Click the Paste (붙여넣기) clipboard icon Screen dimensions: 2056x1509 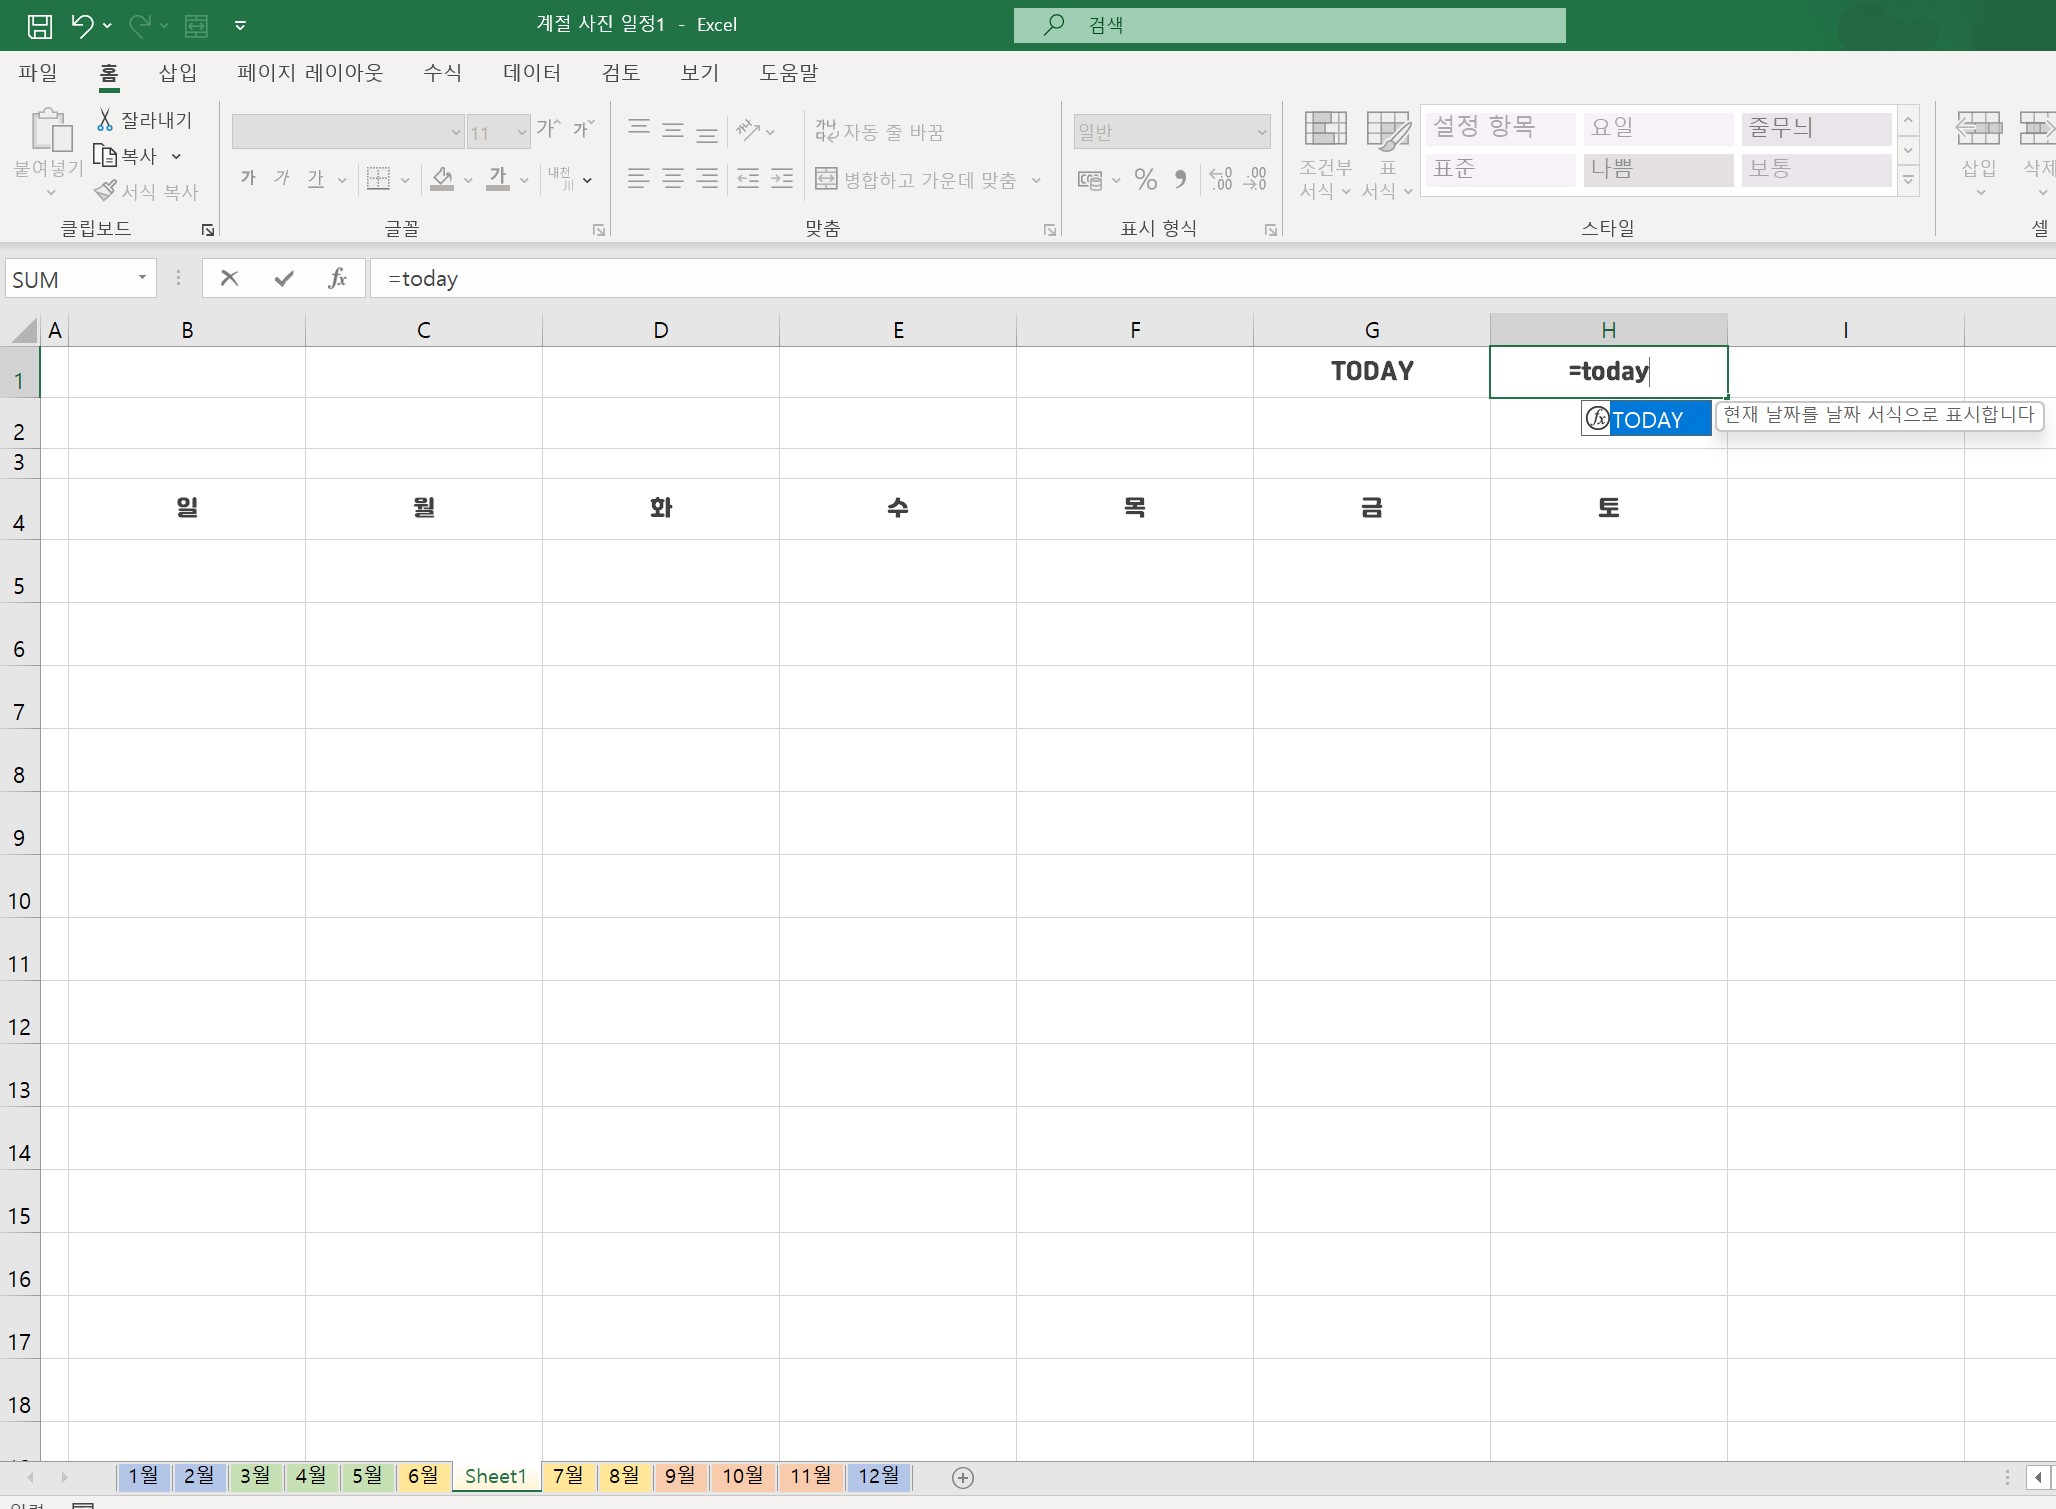pos(50,130)
